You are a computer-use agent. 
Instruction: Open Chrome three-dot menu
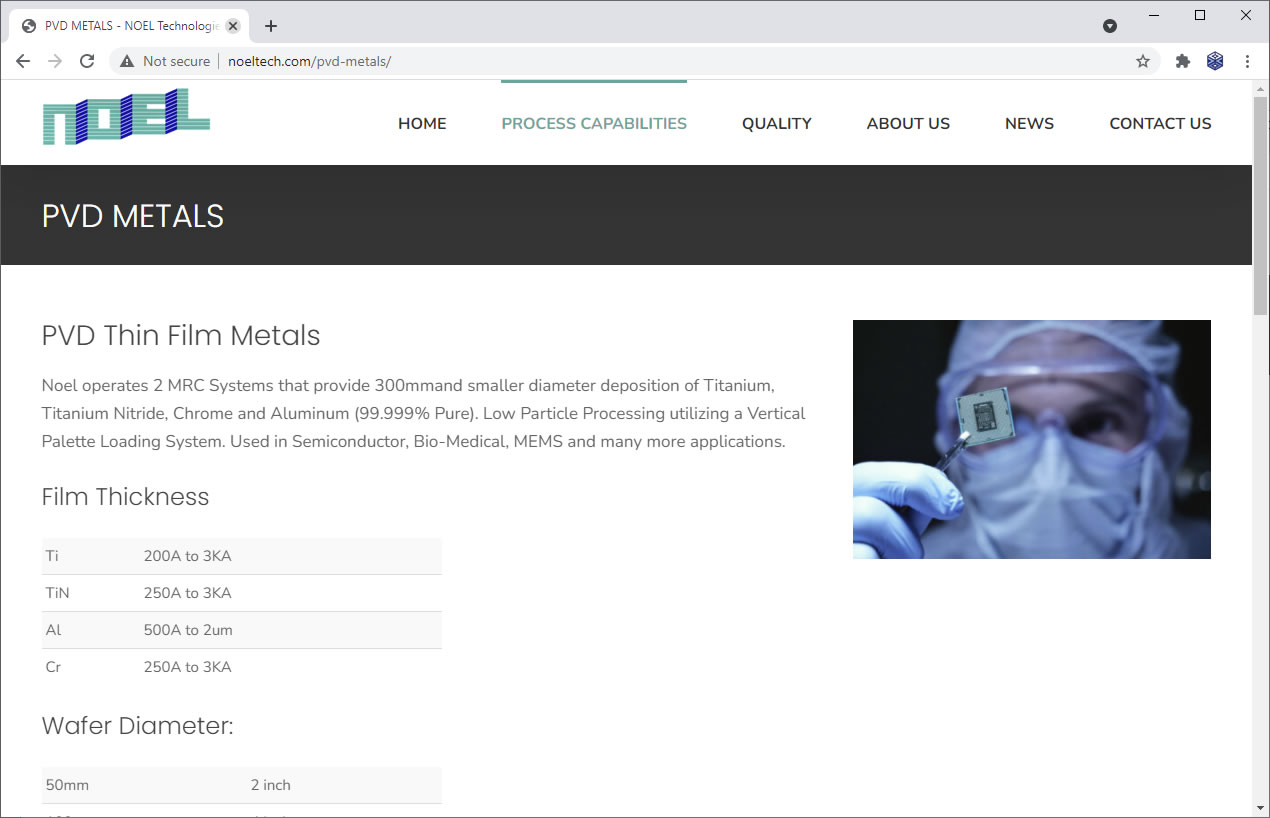click(1247, 61)
